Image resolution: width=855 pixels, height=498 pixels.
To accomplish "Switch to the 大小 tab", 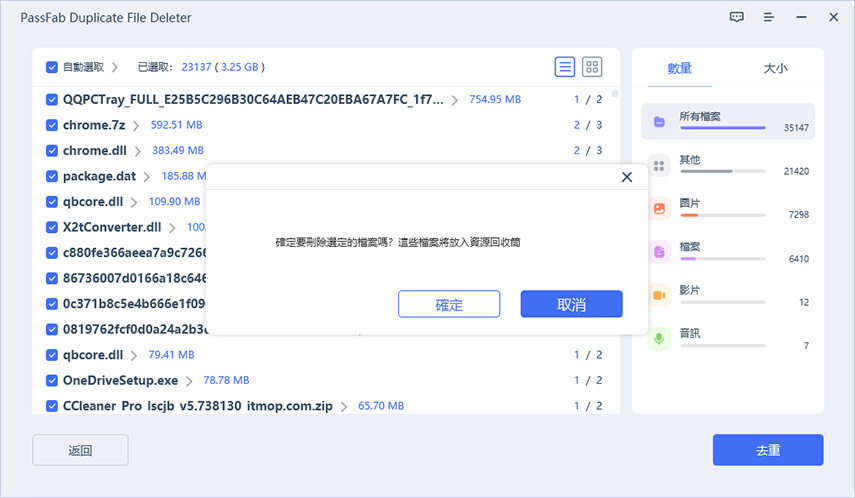I will pyautogui.click(x=775, y=68).
